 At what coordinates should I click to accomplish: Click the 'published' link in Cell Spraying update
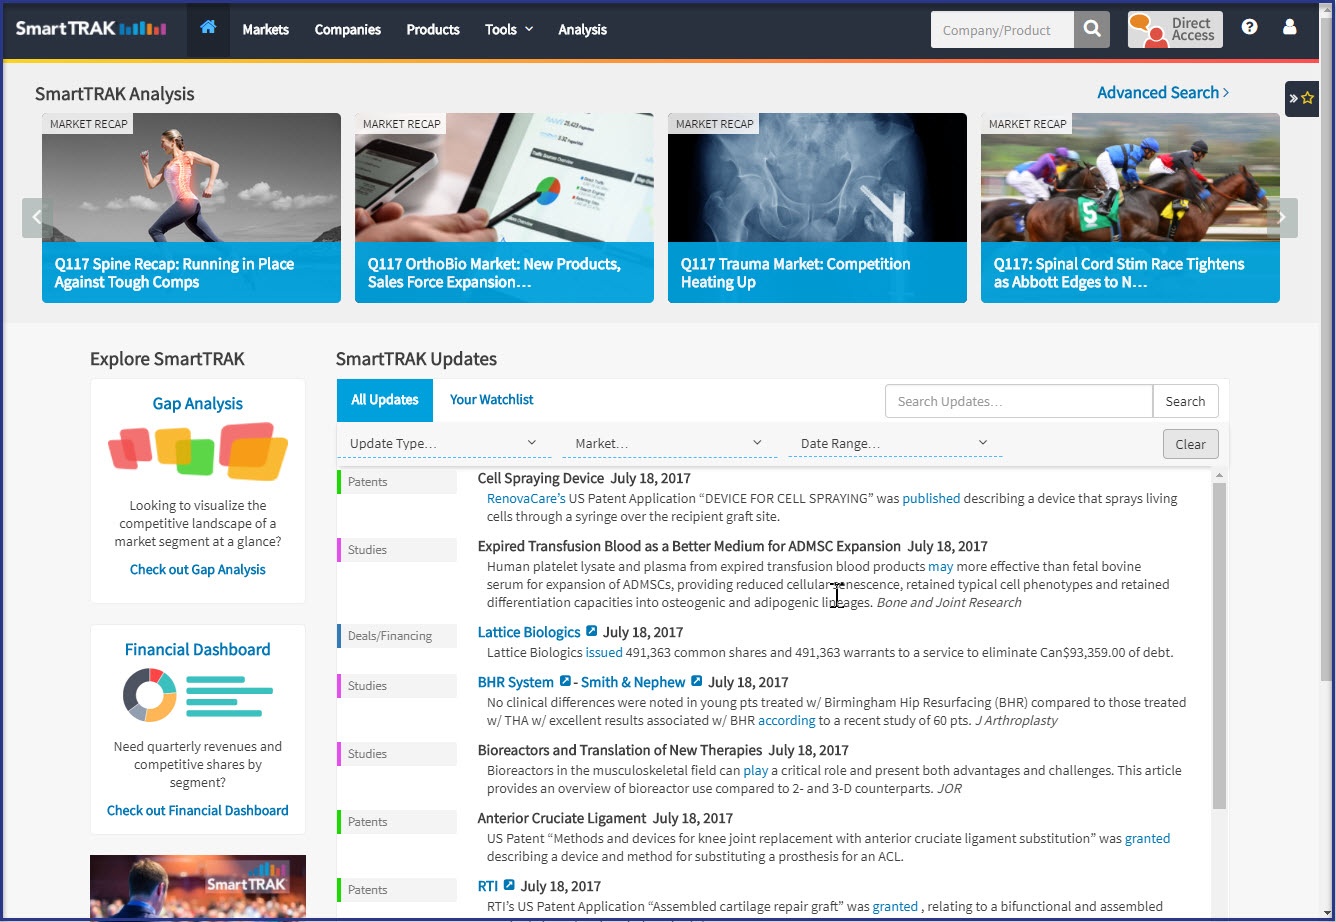point(931,498)
